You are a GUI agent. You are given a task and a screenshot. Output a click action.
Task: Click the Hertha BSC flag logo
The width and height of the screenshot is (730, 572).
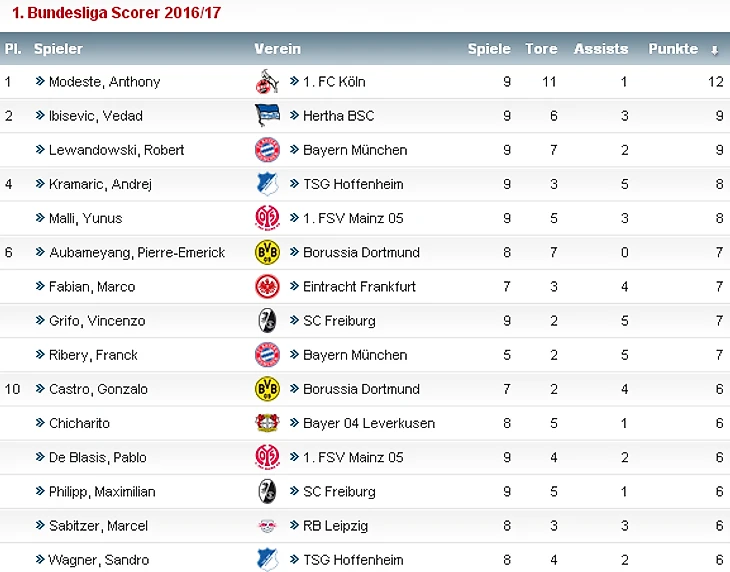tap(267, 115)
